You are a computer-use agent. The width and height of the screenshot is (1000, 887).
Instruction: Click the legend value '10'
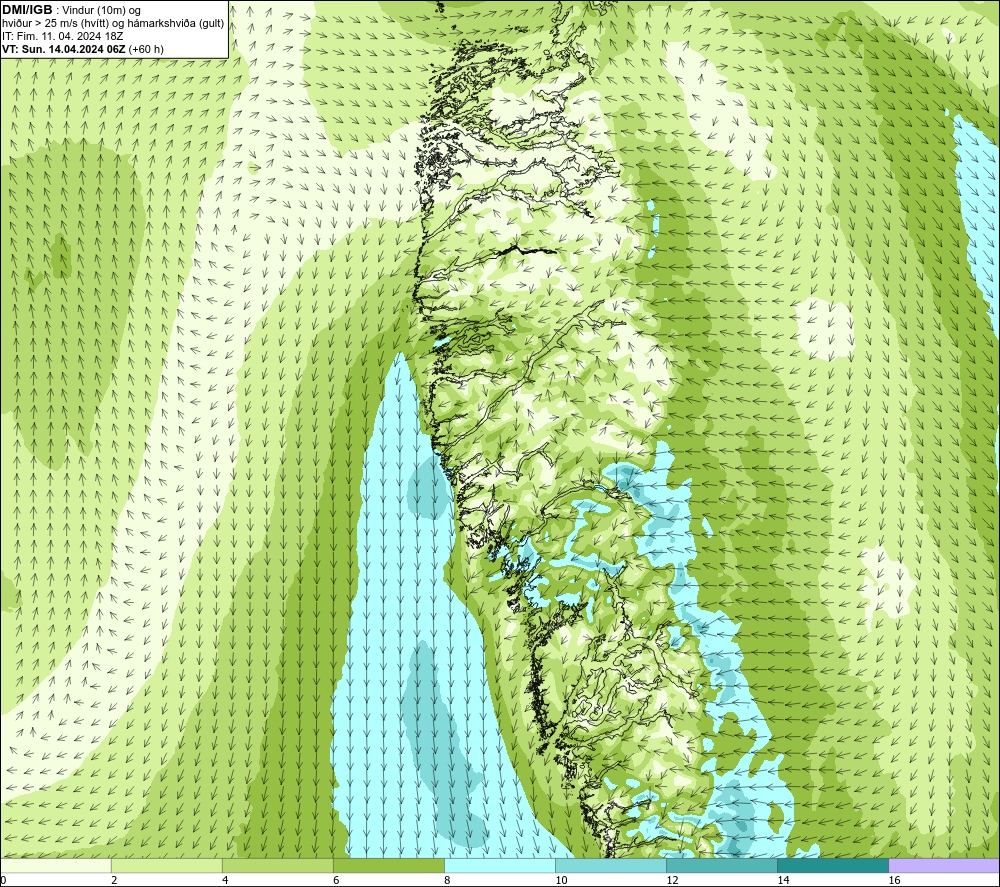(x=561, y=881)
